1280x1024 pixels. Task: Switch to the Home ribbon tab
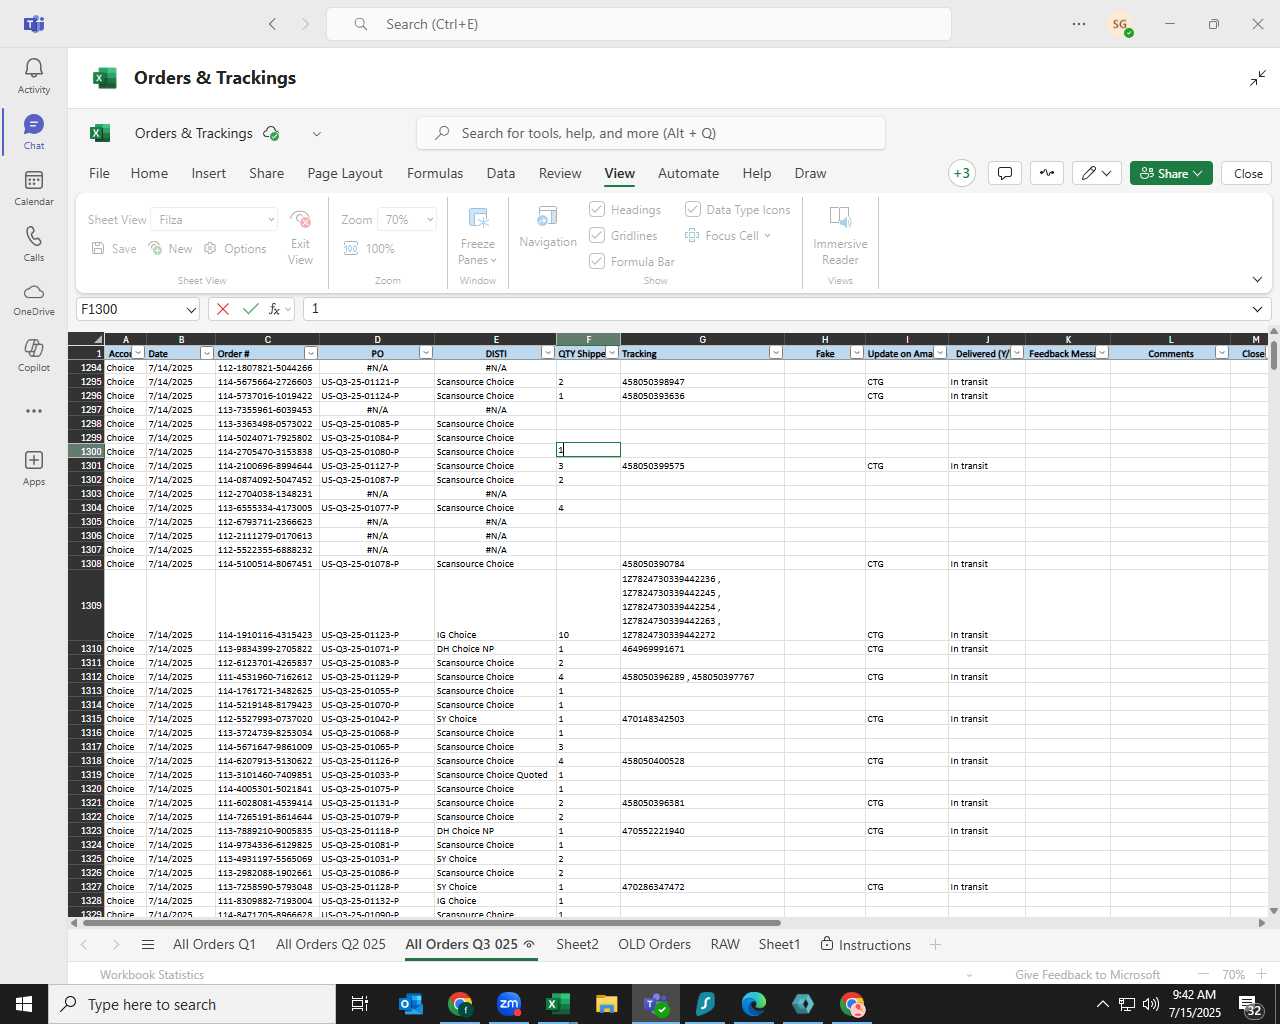coord(149,173)
